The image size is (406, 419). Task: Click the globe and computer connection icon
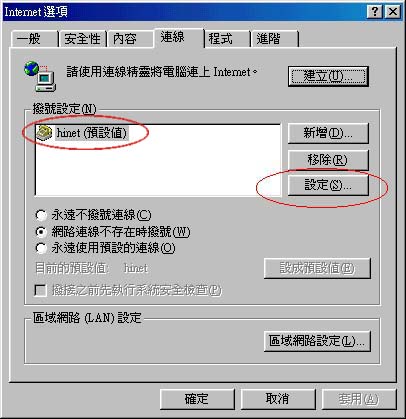[x=40, y=76]
